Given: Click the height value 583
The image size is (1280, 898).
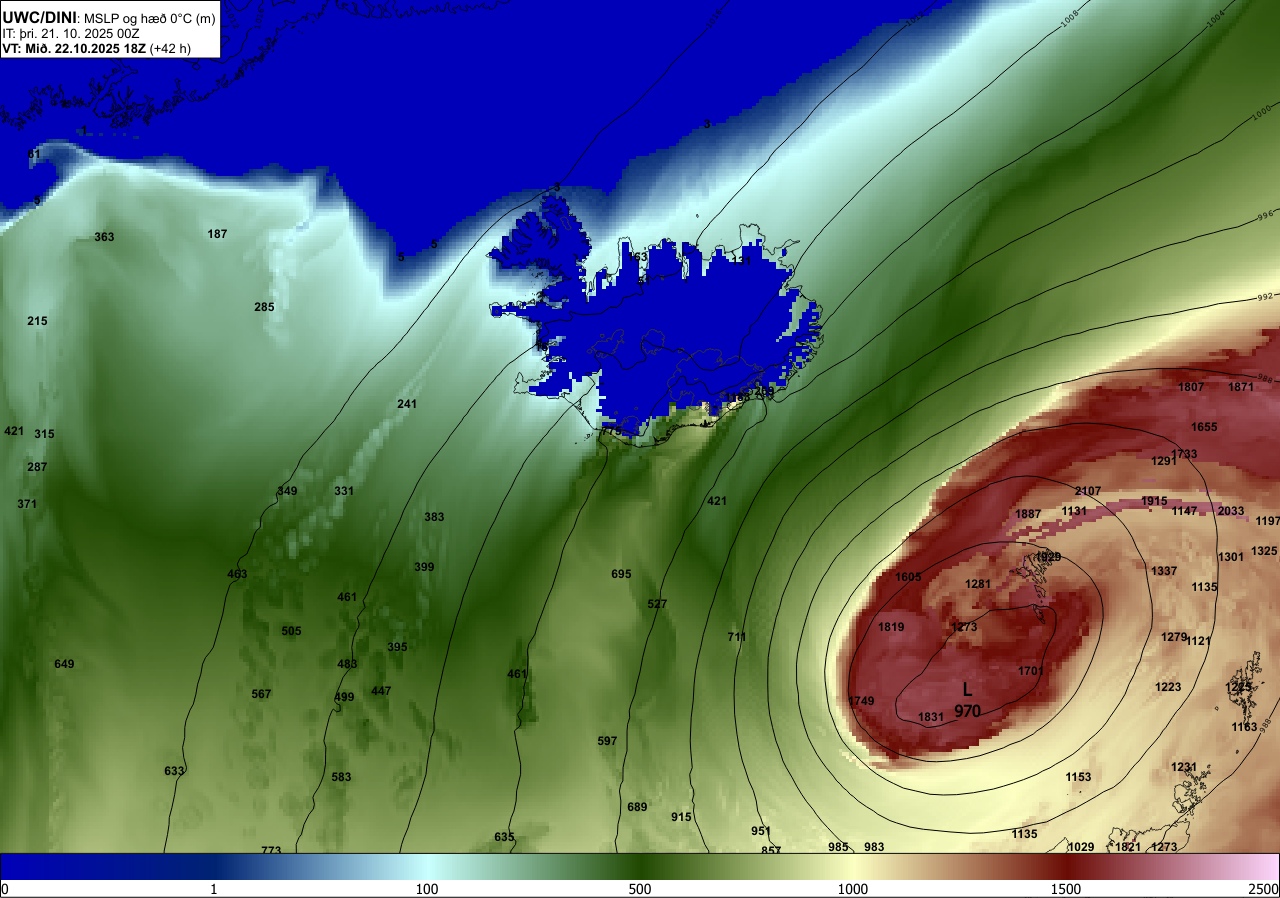Looking at the screenshot, I should 341,777.
